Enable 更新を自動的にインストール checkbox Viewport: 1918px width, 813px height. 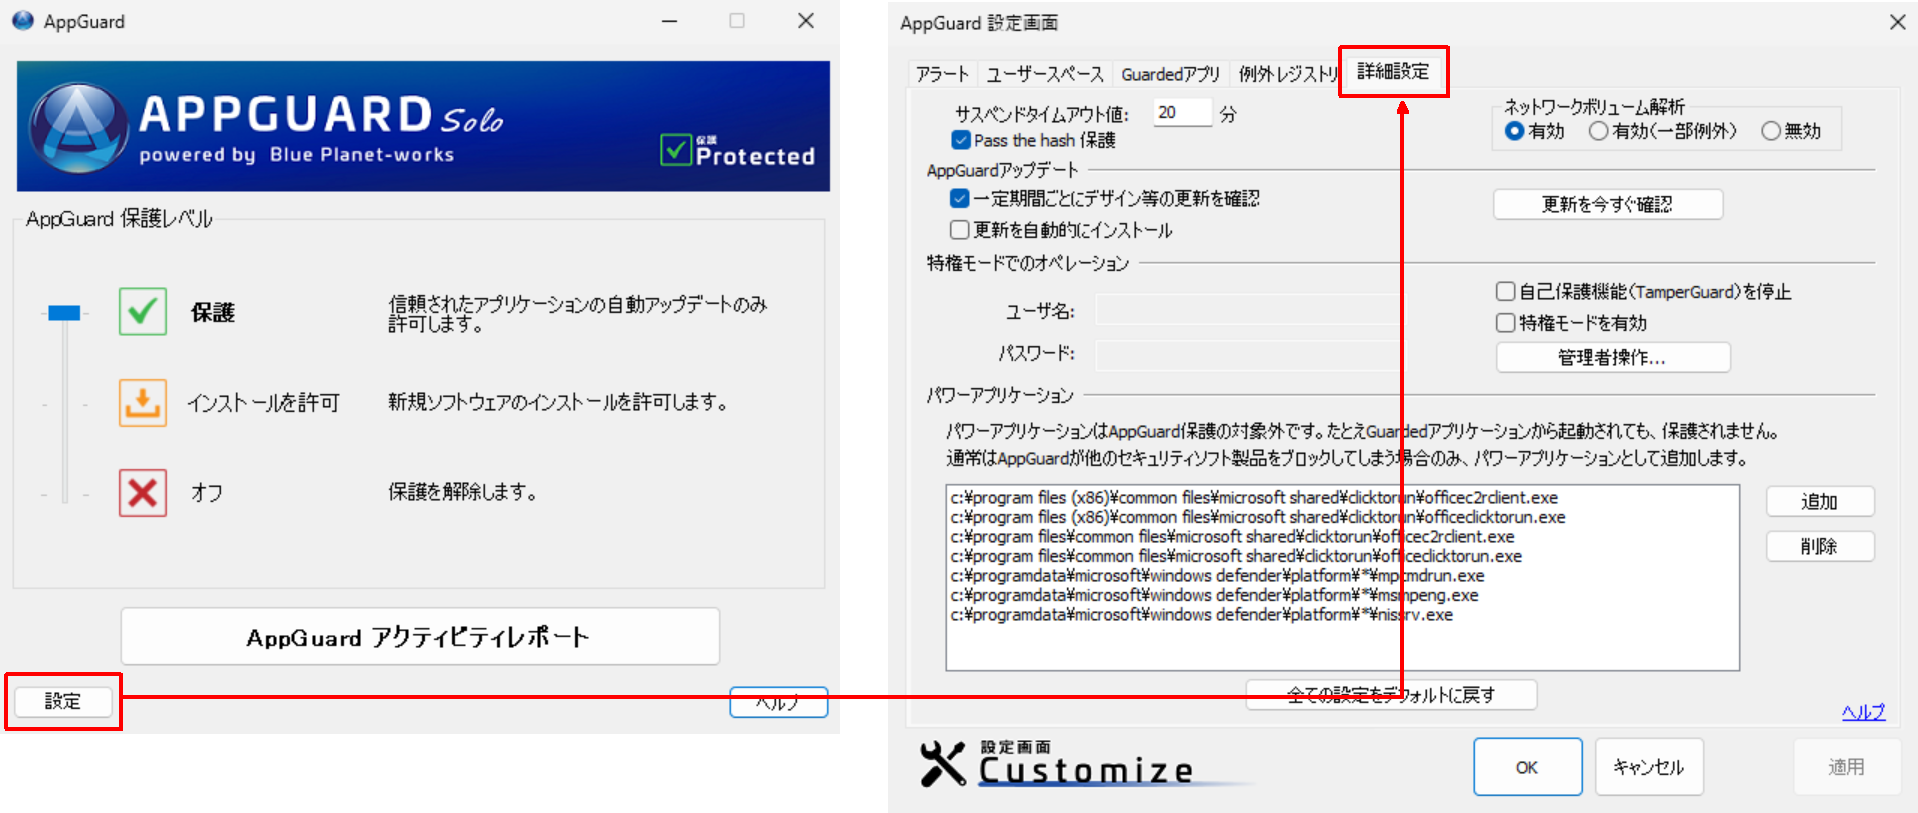[960, 230]
